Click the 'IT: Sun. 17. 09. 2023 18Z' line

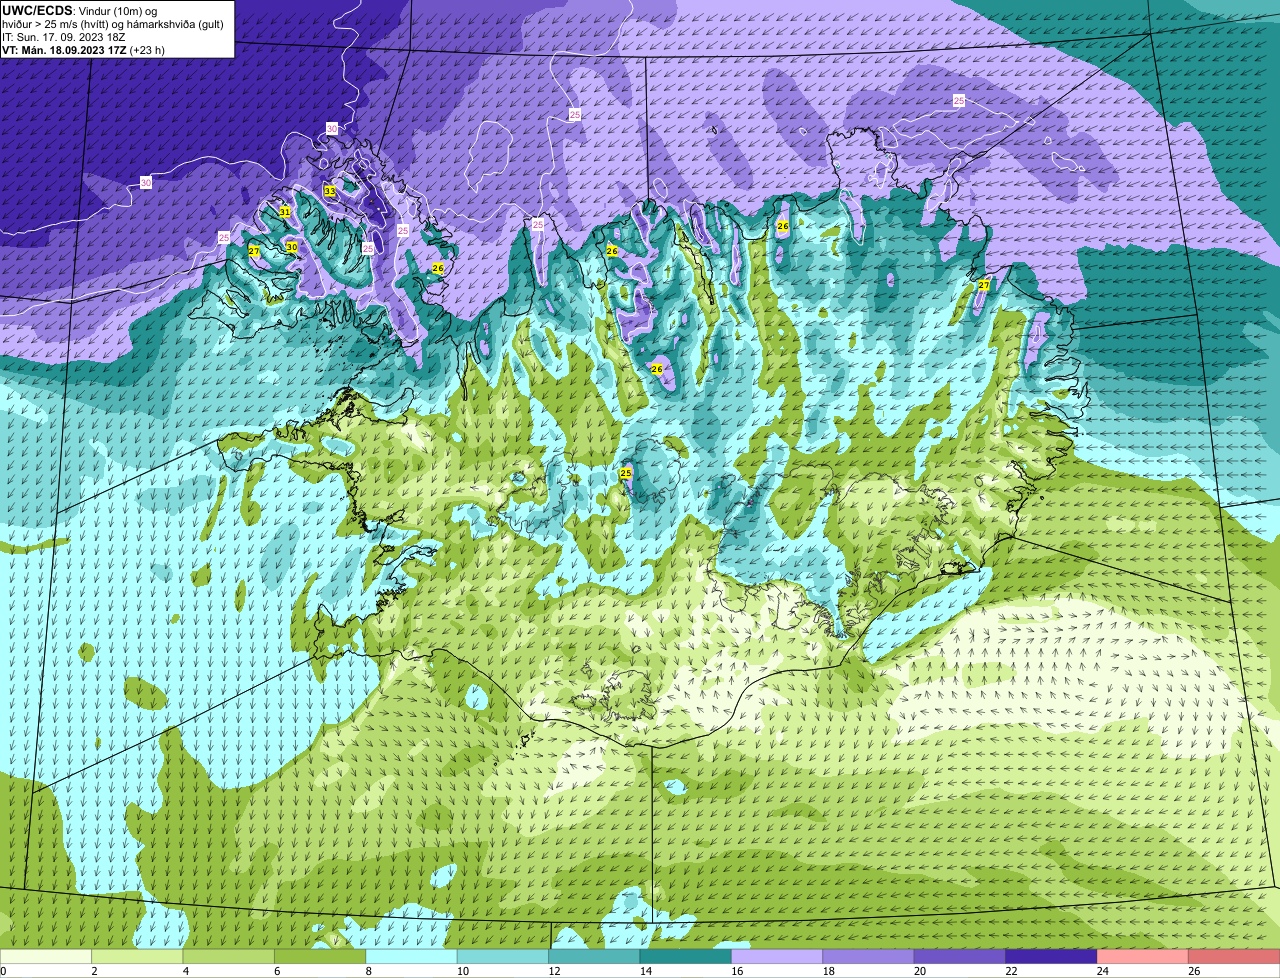(x=63, y=36)
